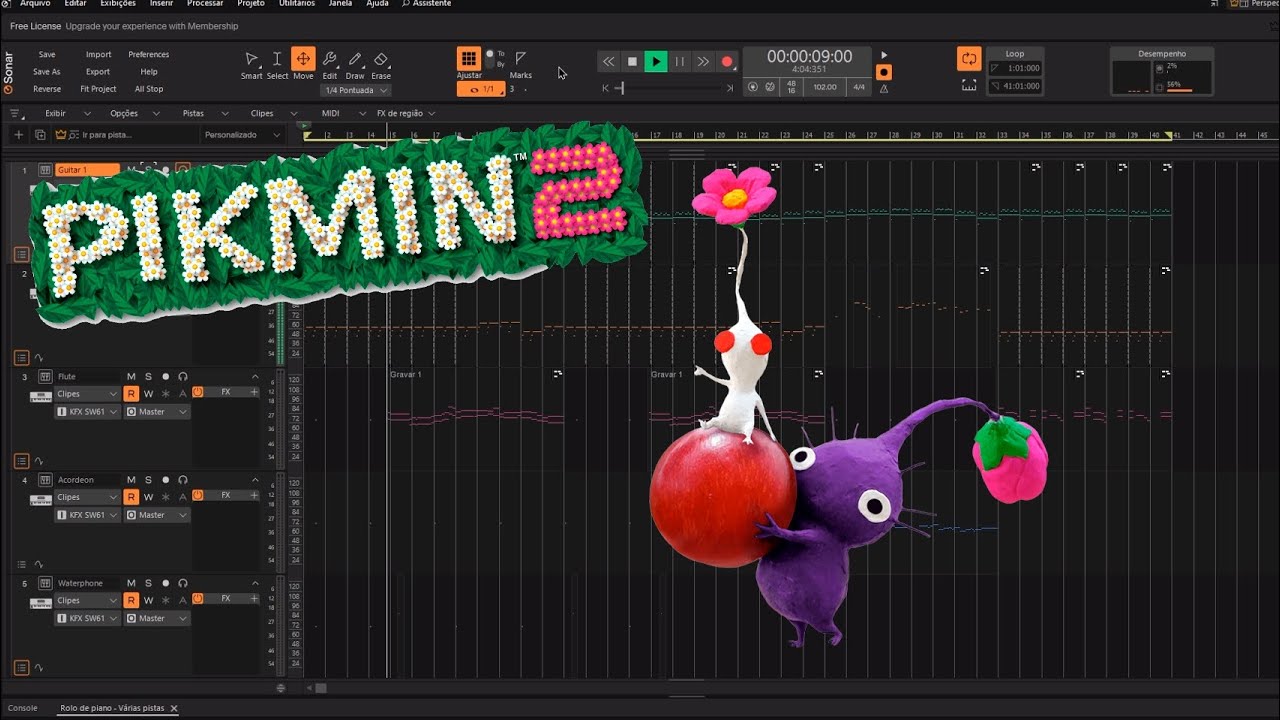Click the add track plus icon
The width and height of the screenshot is (1280, 720).
18,134
